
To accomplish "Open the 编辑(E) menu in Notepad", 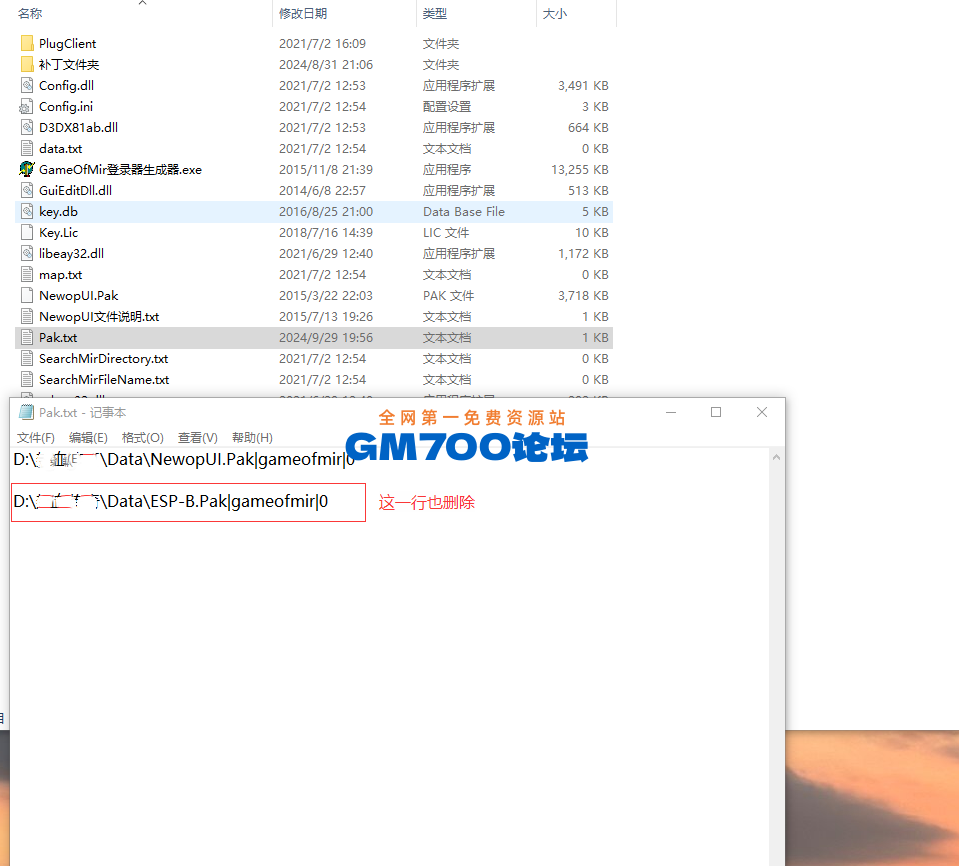I will pos(88,438).
